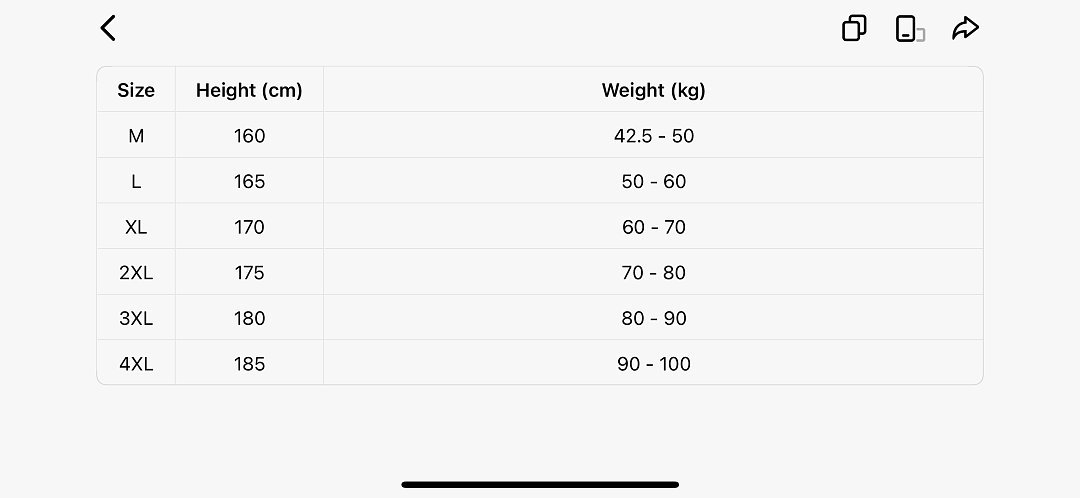Tap the M size cell
Image resolution: width=1080 pixels, height=498 pixels.
[136, 136]
